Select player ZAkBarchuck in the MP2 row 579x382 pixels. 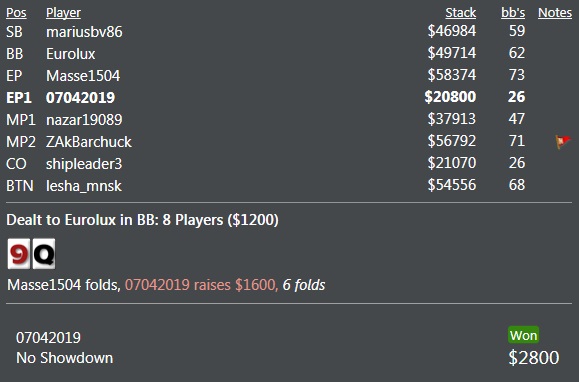point(89,142)
